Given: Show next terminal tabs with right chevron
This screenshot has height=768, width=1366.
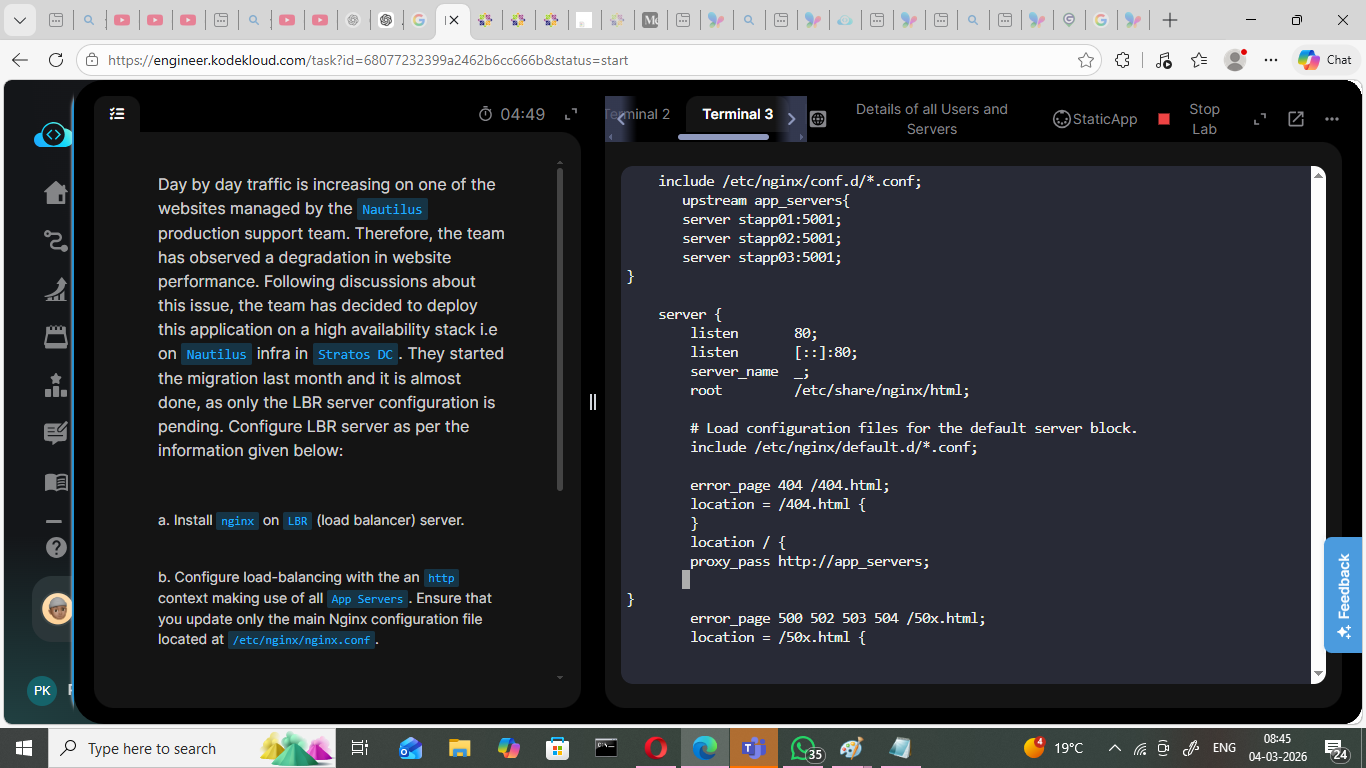Looking at the screenshot, I should [791, 119].
